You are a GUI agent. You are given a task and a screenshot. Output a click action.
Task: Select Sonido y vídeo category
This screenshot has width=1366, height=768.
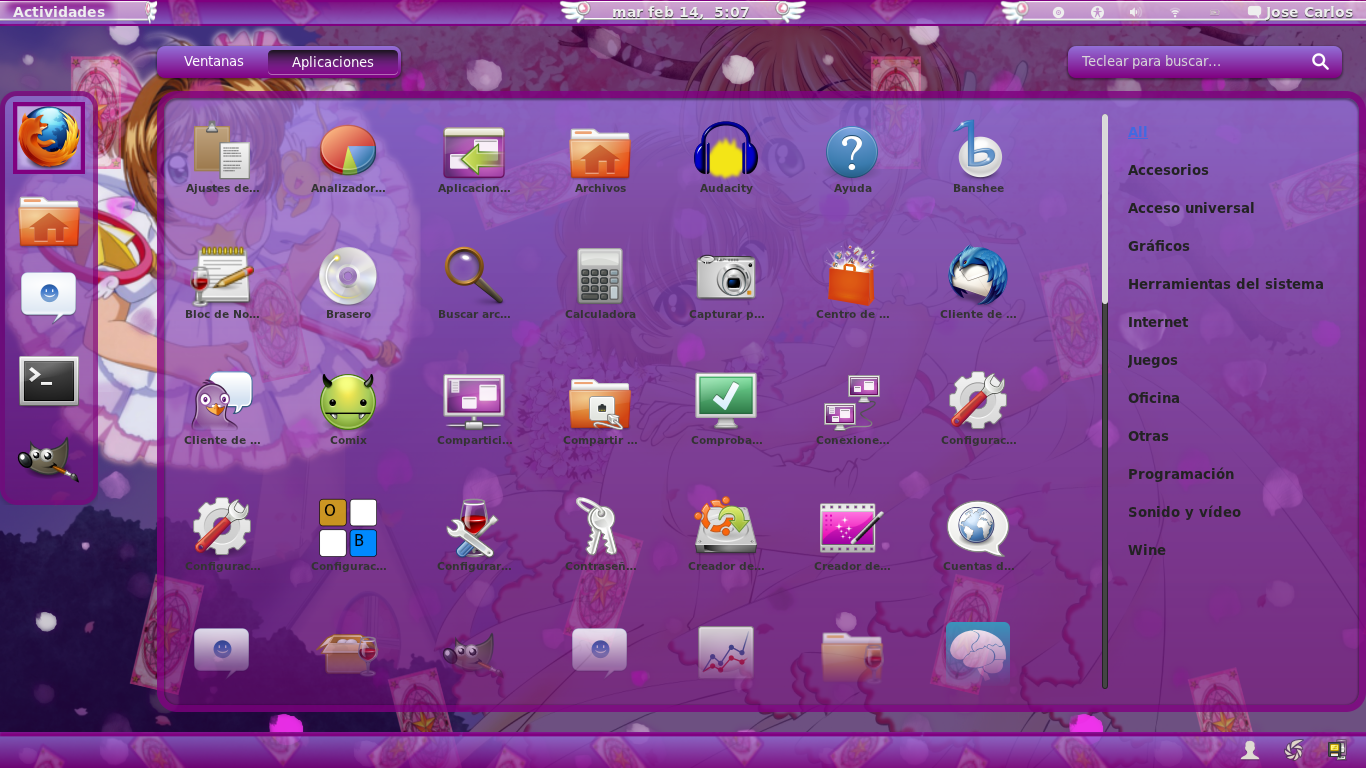pyautogui.click(x=1184, y=512)
